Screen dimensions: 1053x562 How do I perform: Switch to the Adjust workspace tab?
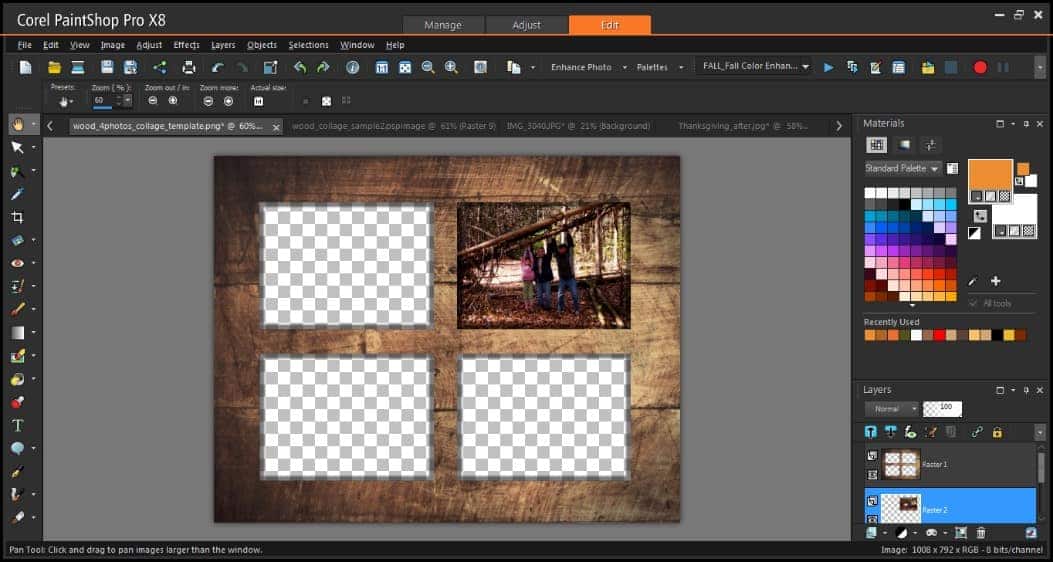526,25
